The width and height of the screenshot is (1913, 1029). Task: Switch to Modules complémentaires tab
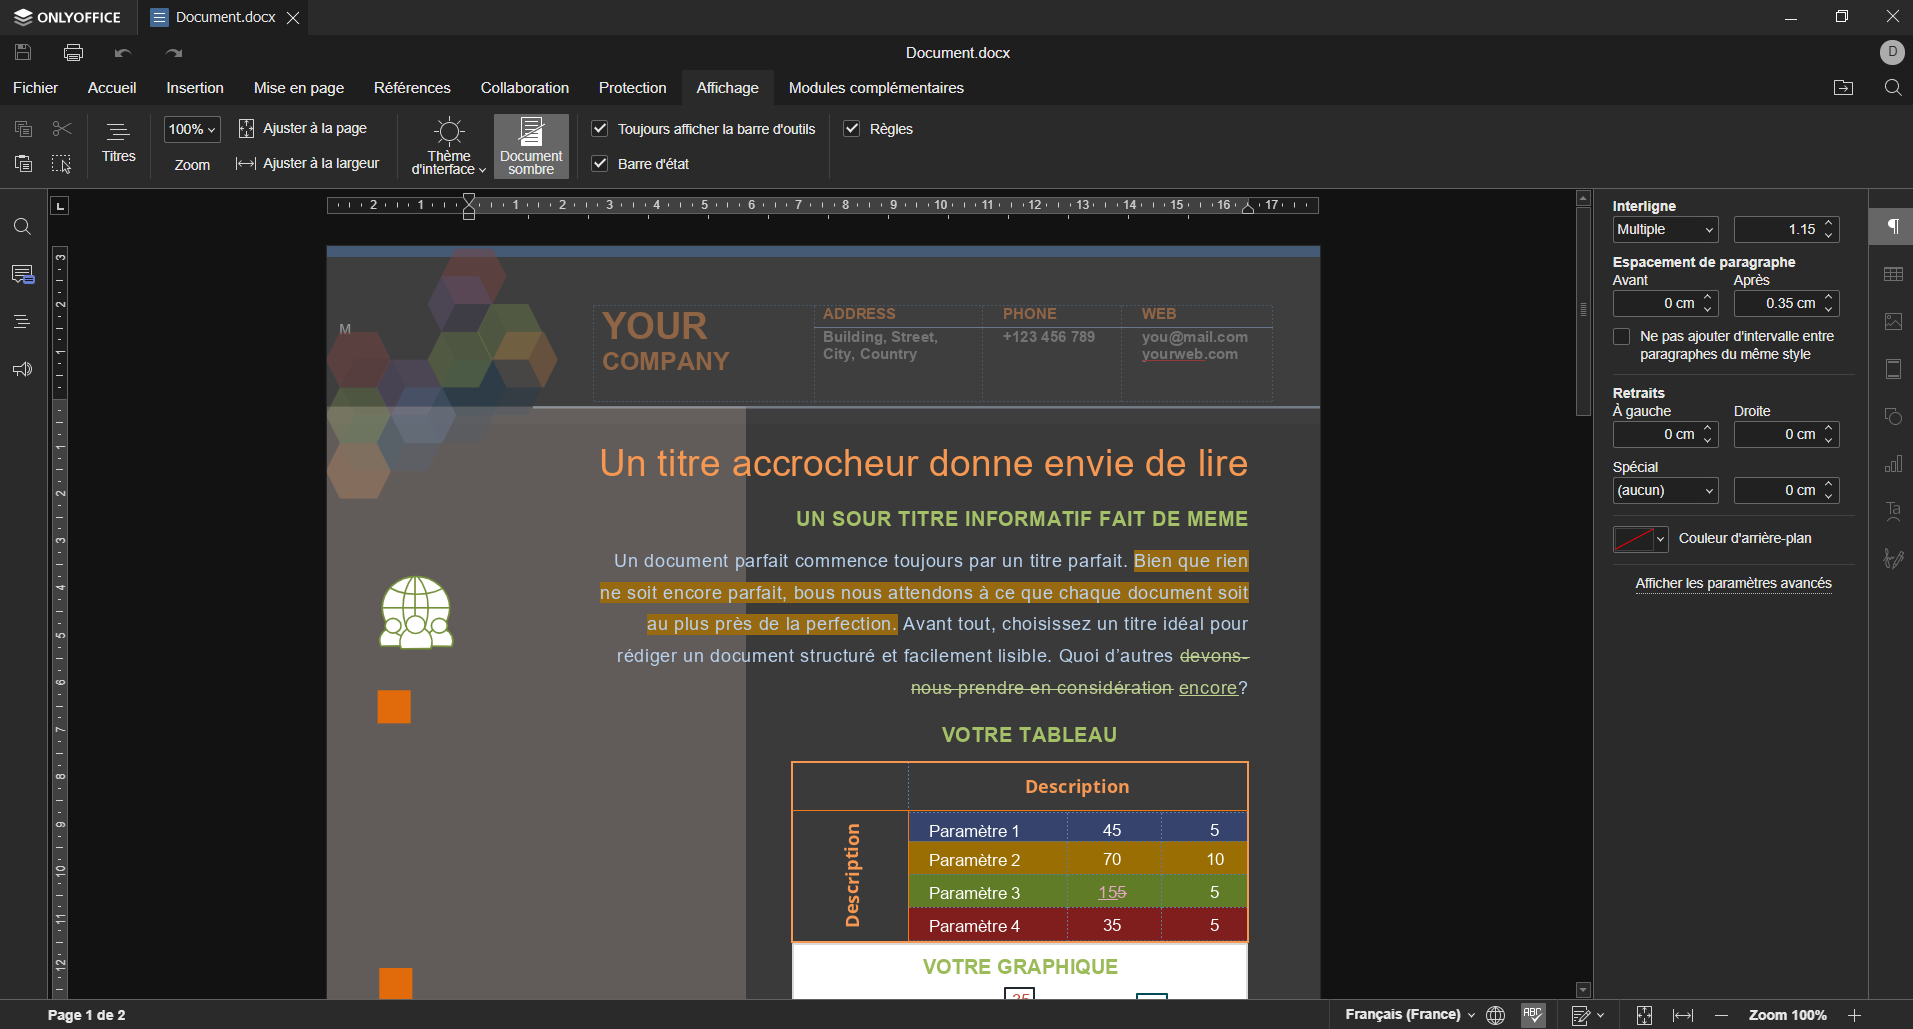click(x=876, y=88)
